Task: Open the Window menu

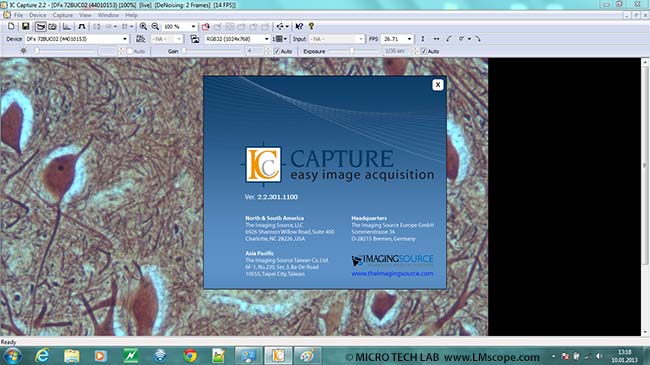Action: [108, 15]
